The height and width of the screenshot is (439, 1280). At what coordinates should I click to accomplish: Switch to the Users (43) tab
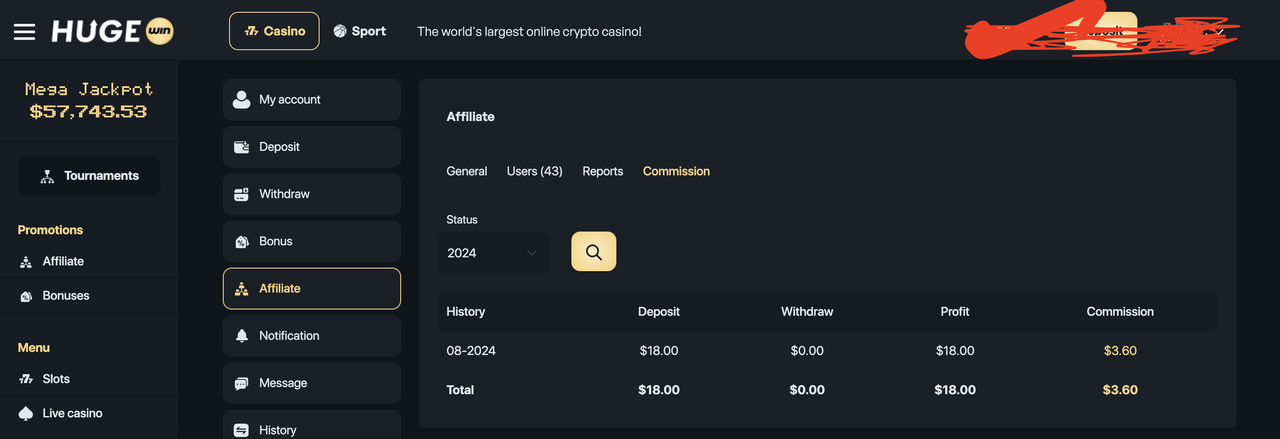tap(535, 171)
